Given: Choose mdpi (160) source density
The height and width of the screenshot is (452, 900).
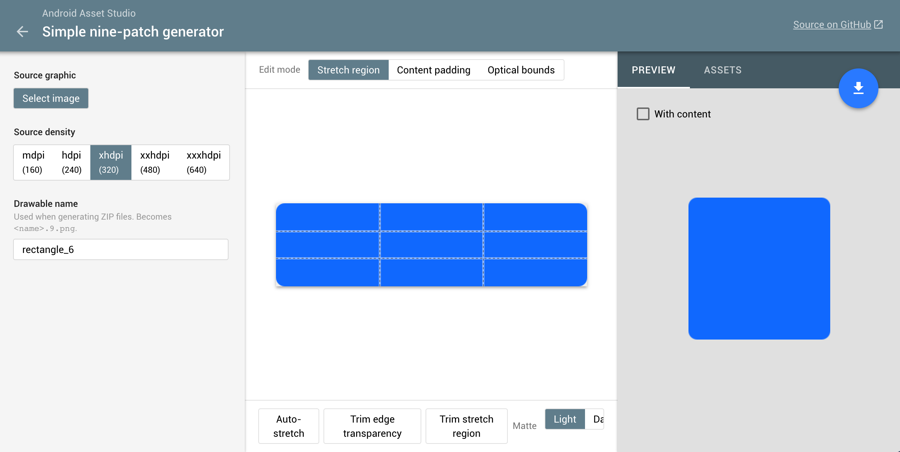Looking at the screenshot, I should tap(33, 163).
